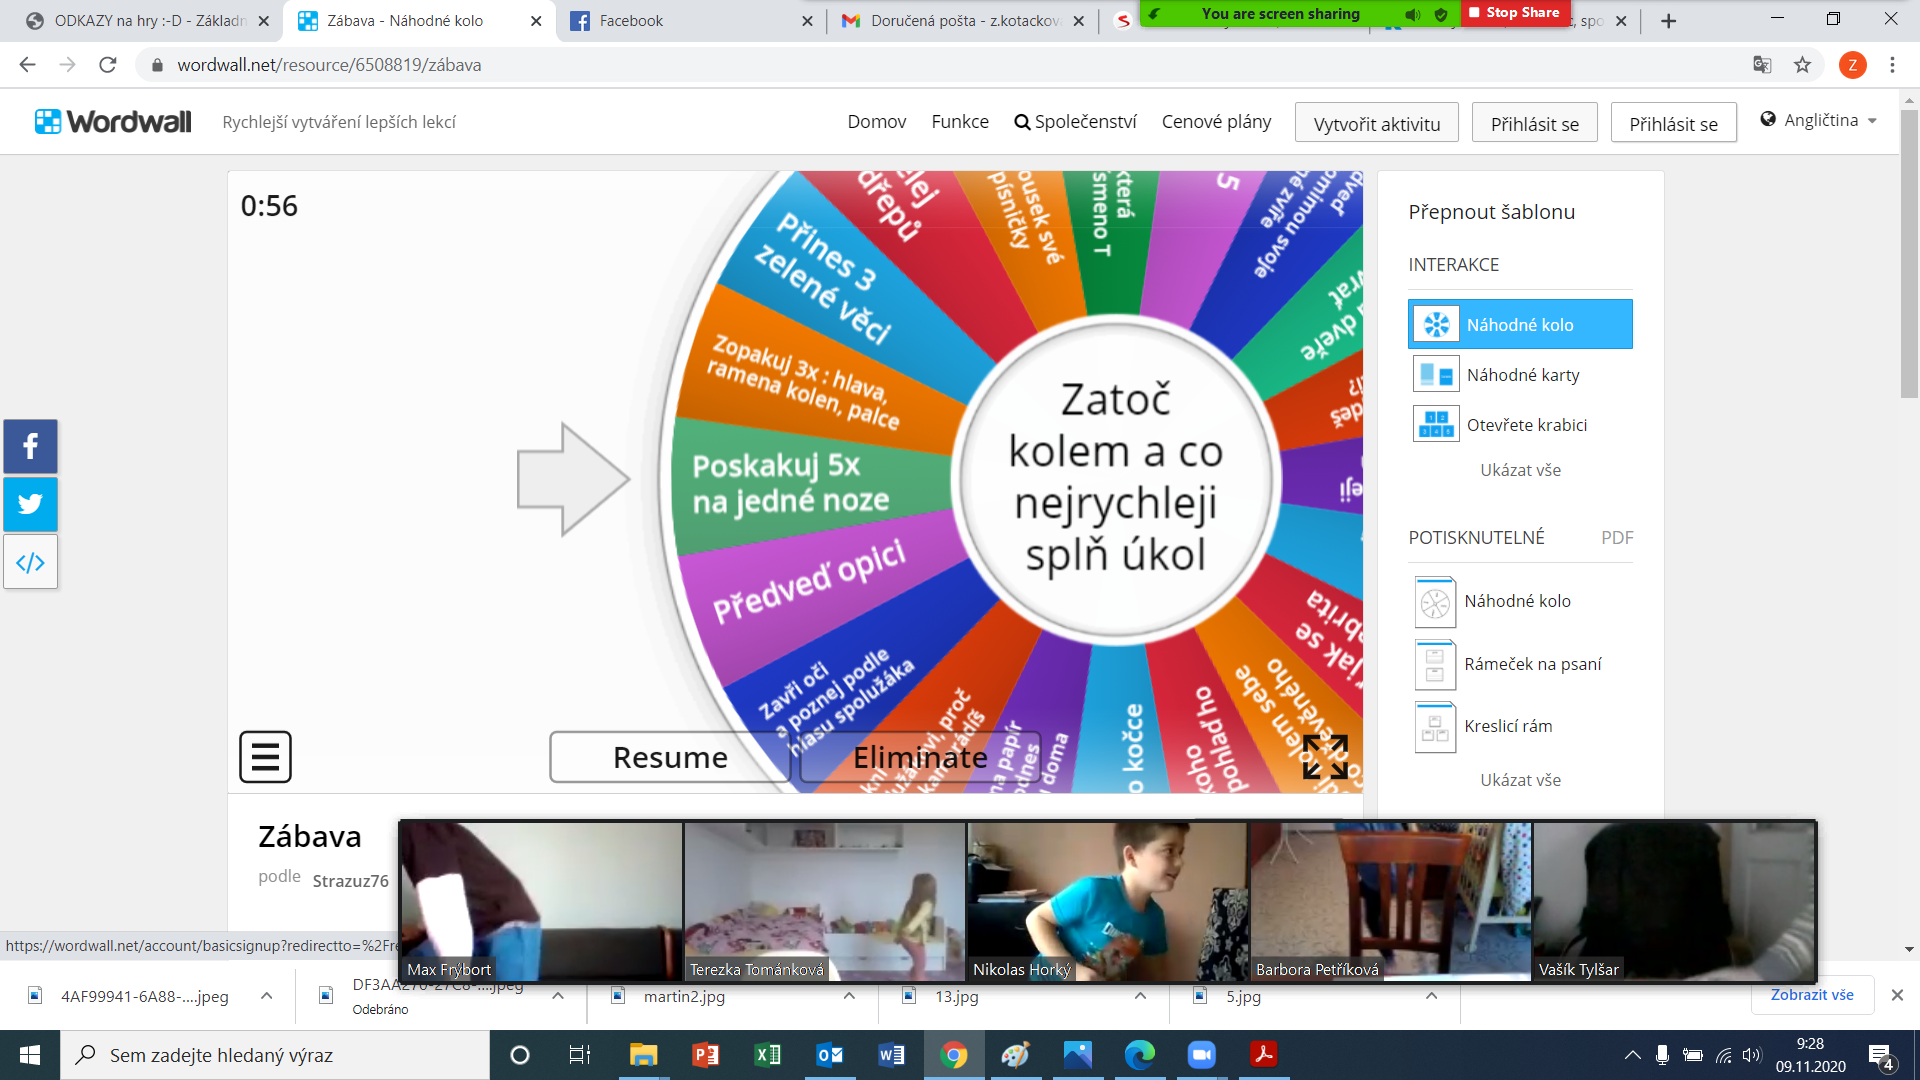Image resolution: width=1920 pixels, height=1080 pixels.
Task: Open Funkce navigation item
Action: (x=960, y=122)
